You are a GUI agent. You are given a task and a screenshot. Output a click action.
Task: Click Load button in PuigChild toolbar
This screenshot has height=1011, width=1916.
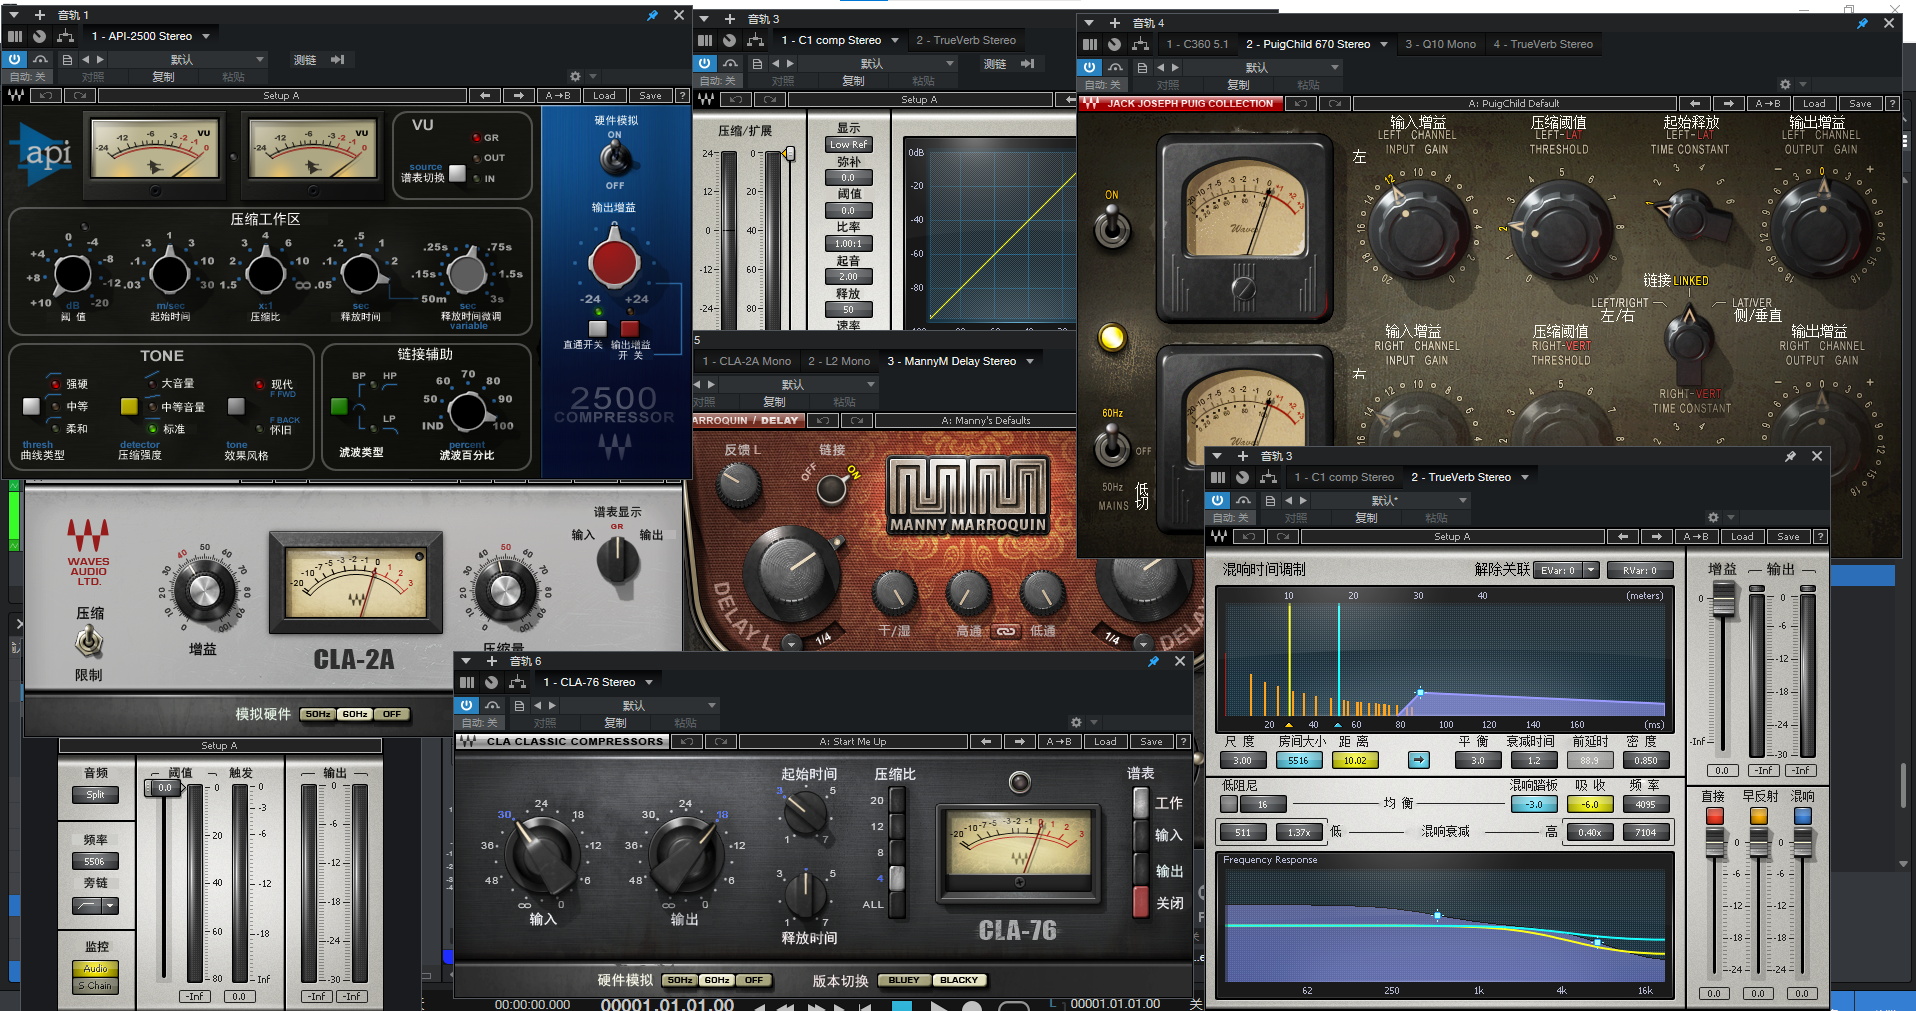pos(1814,104)
